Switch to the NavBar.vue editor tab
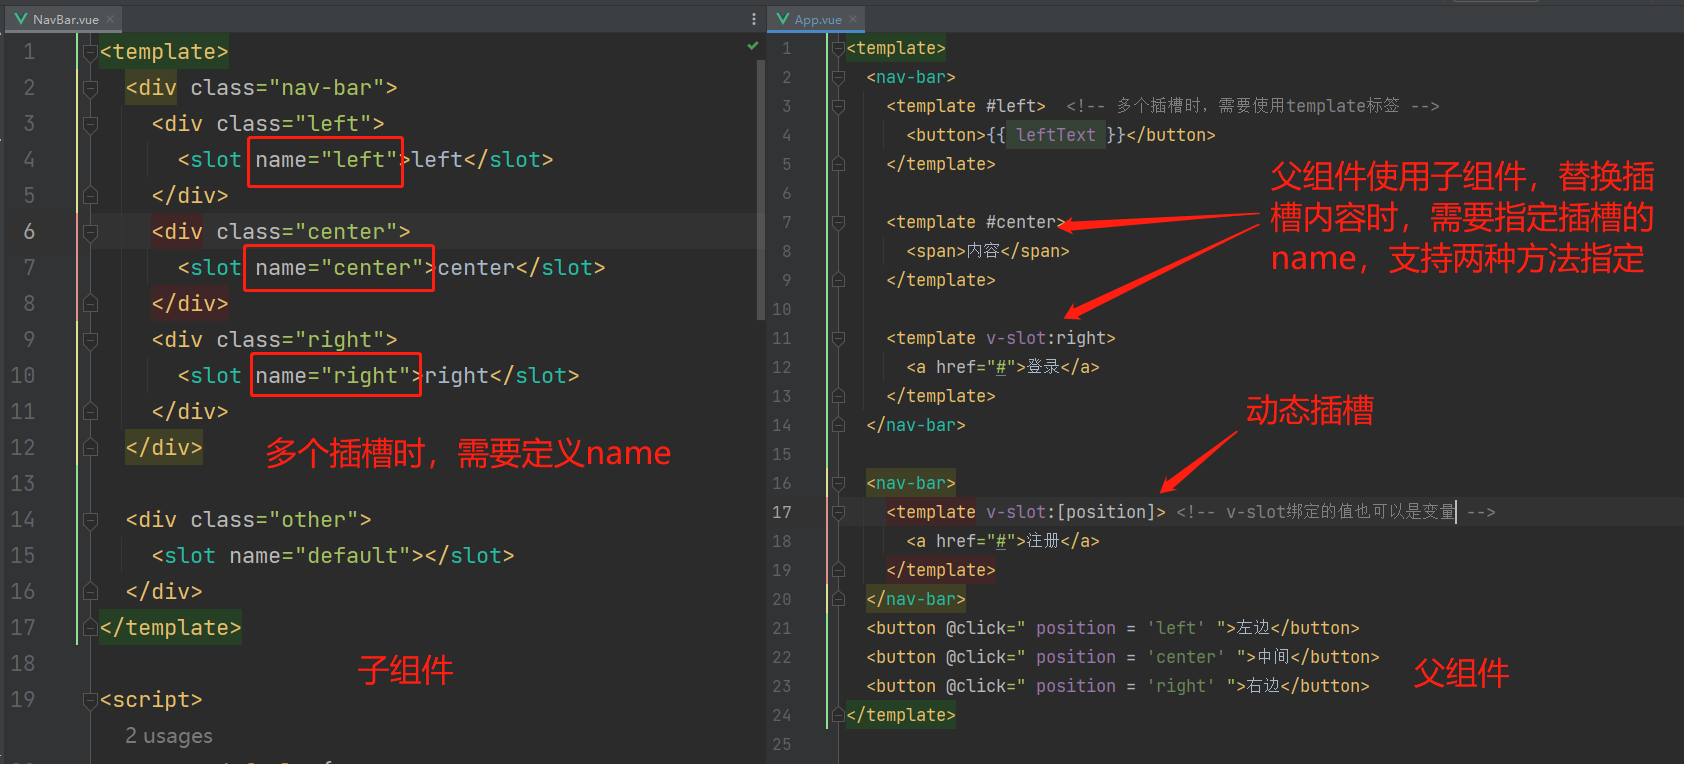The image size is (1684, 764). coord(65,19)
